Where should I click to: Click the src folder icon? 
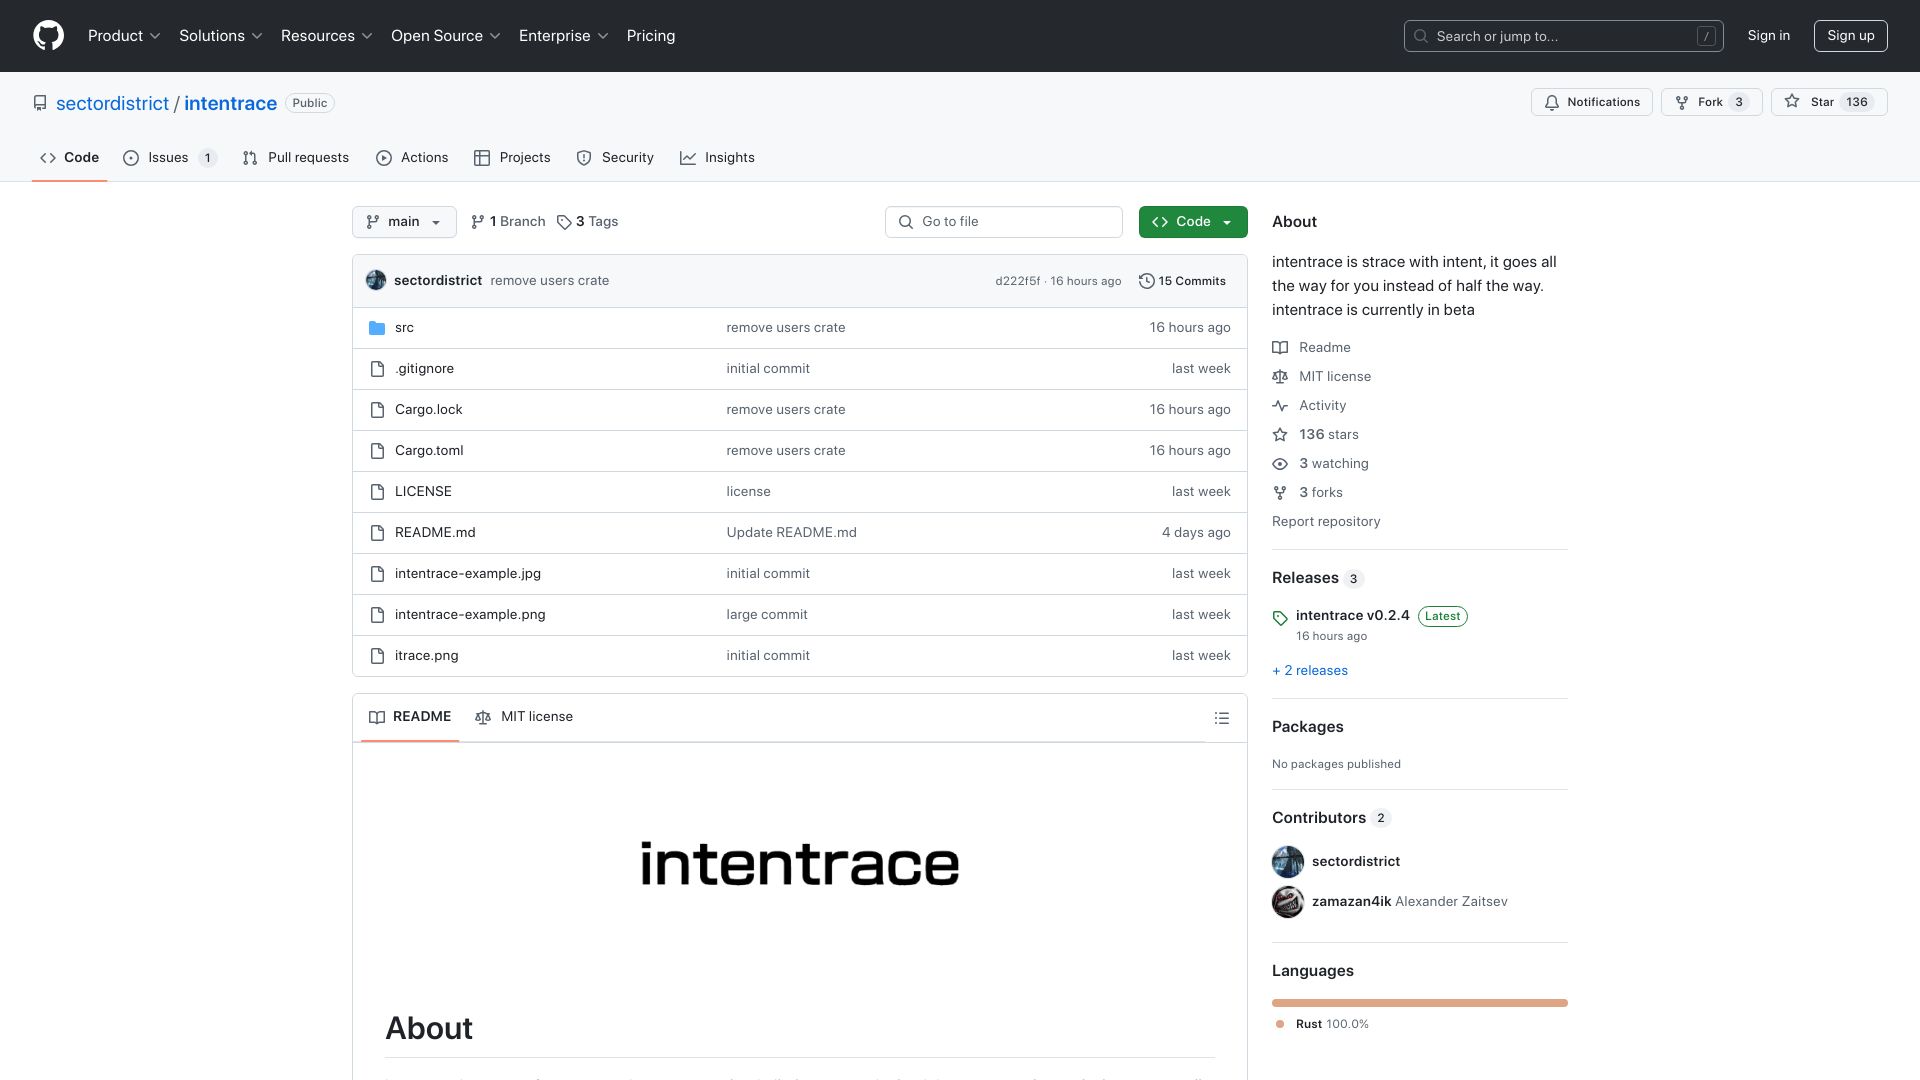[x=377, y=328]
